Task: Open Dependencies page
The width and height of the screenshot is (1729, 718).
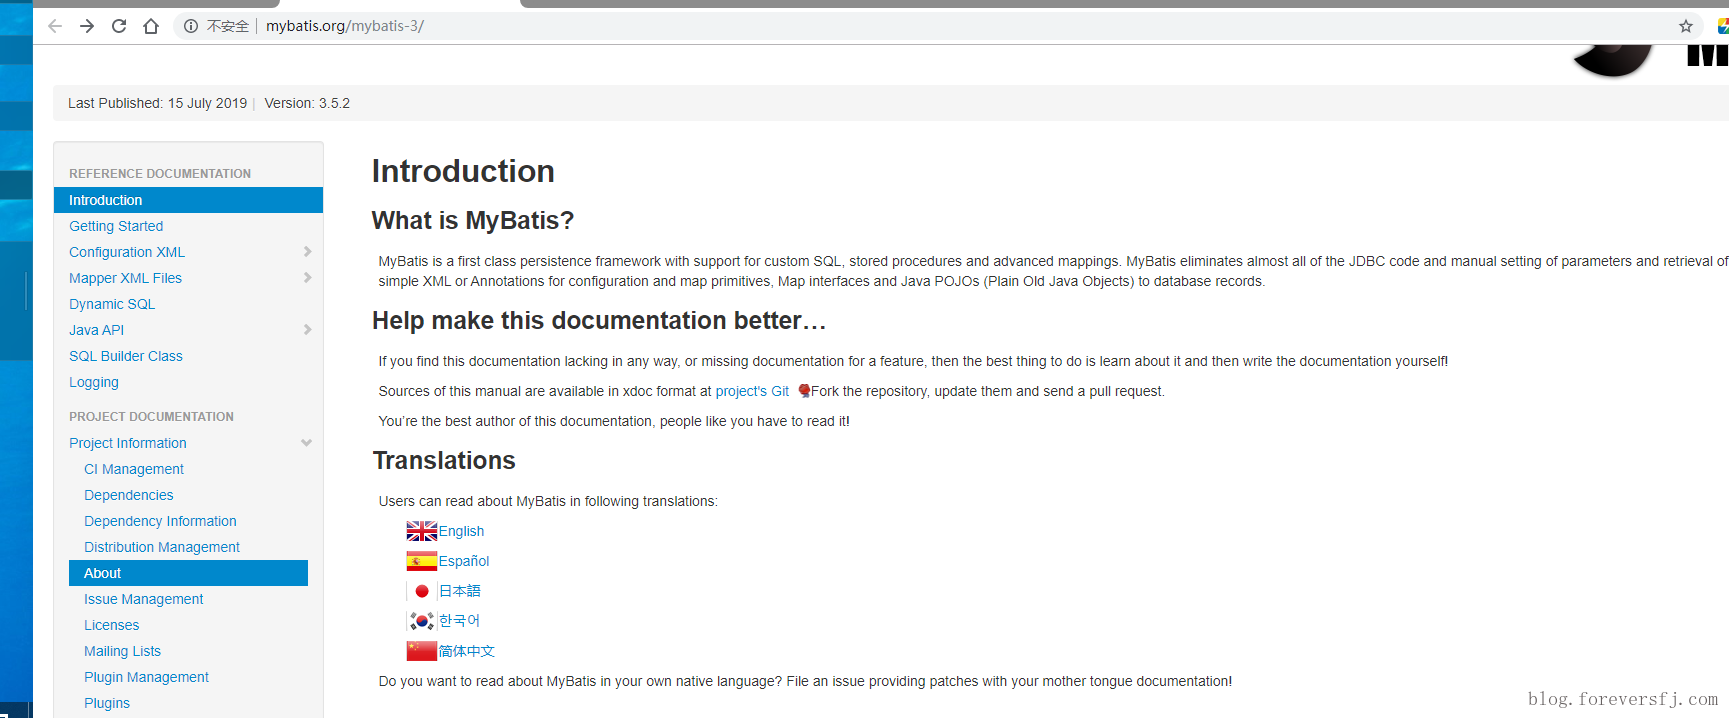Action: [129, 495]
